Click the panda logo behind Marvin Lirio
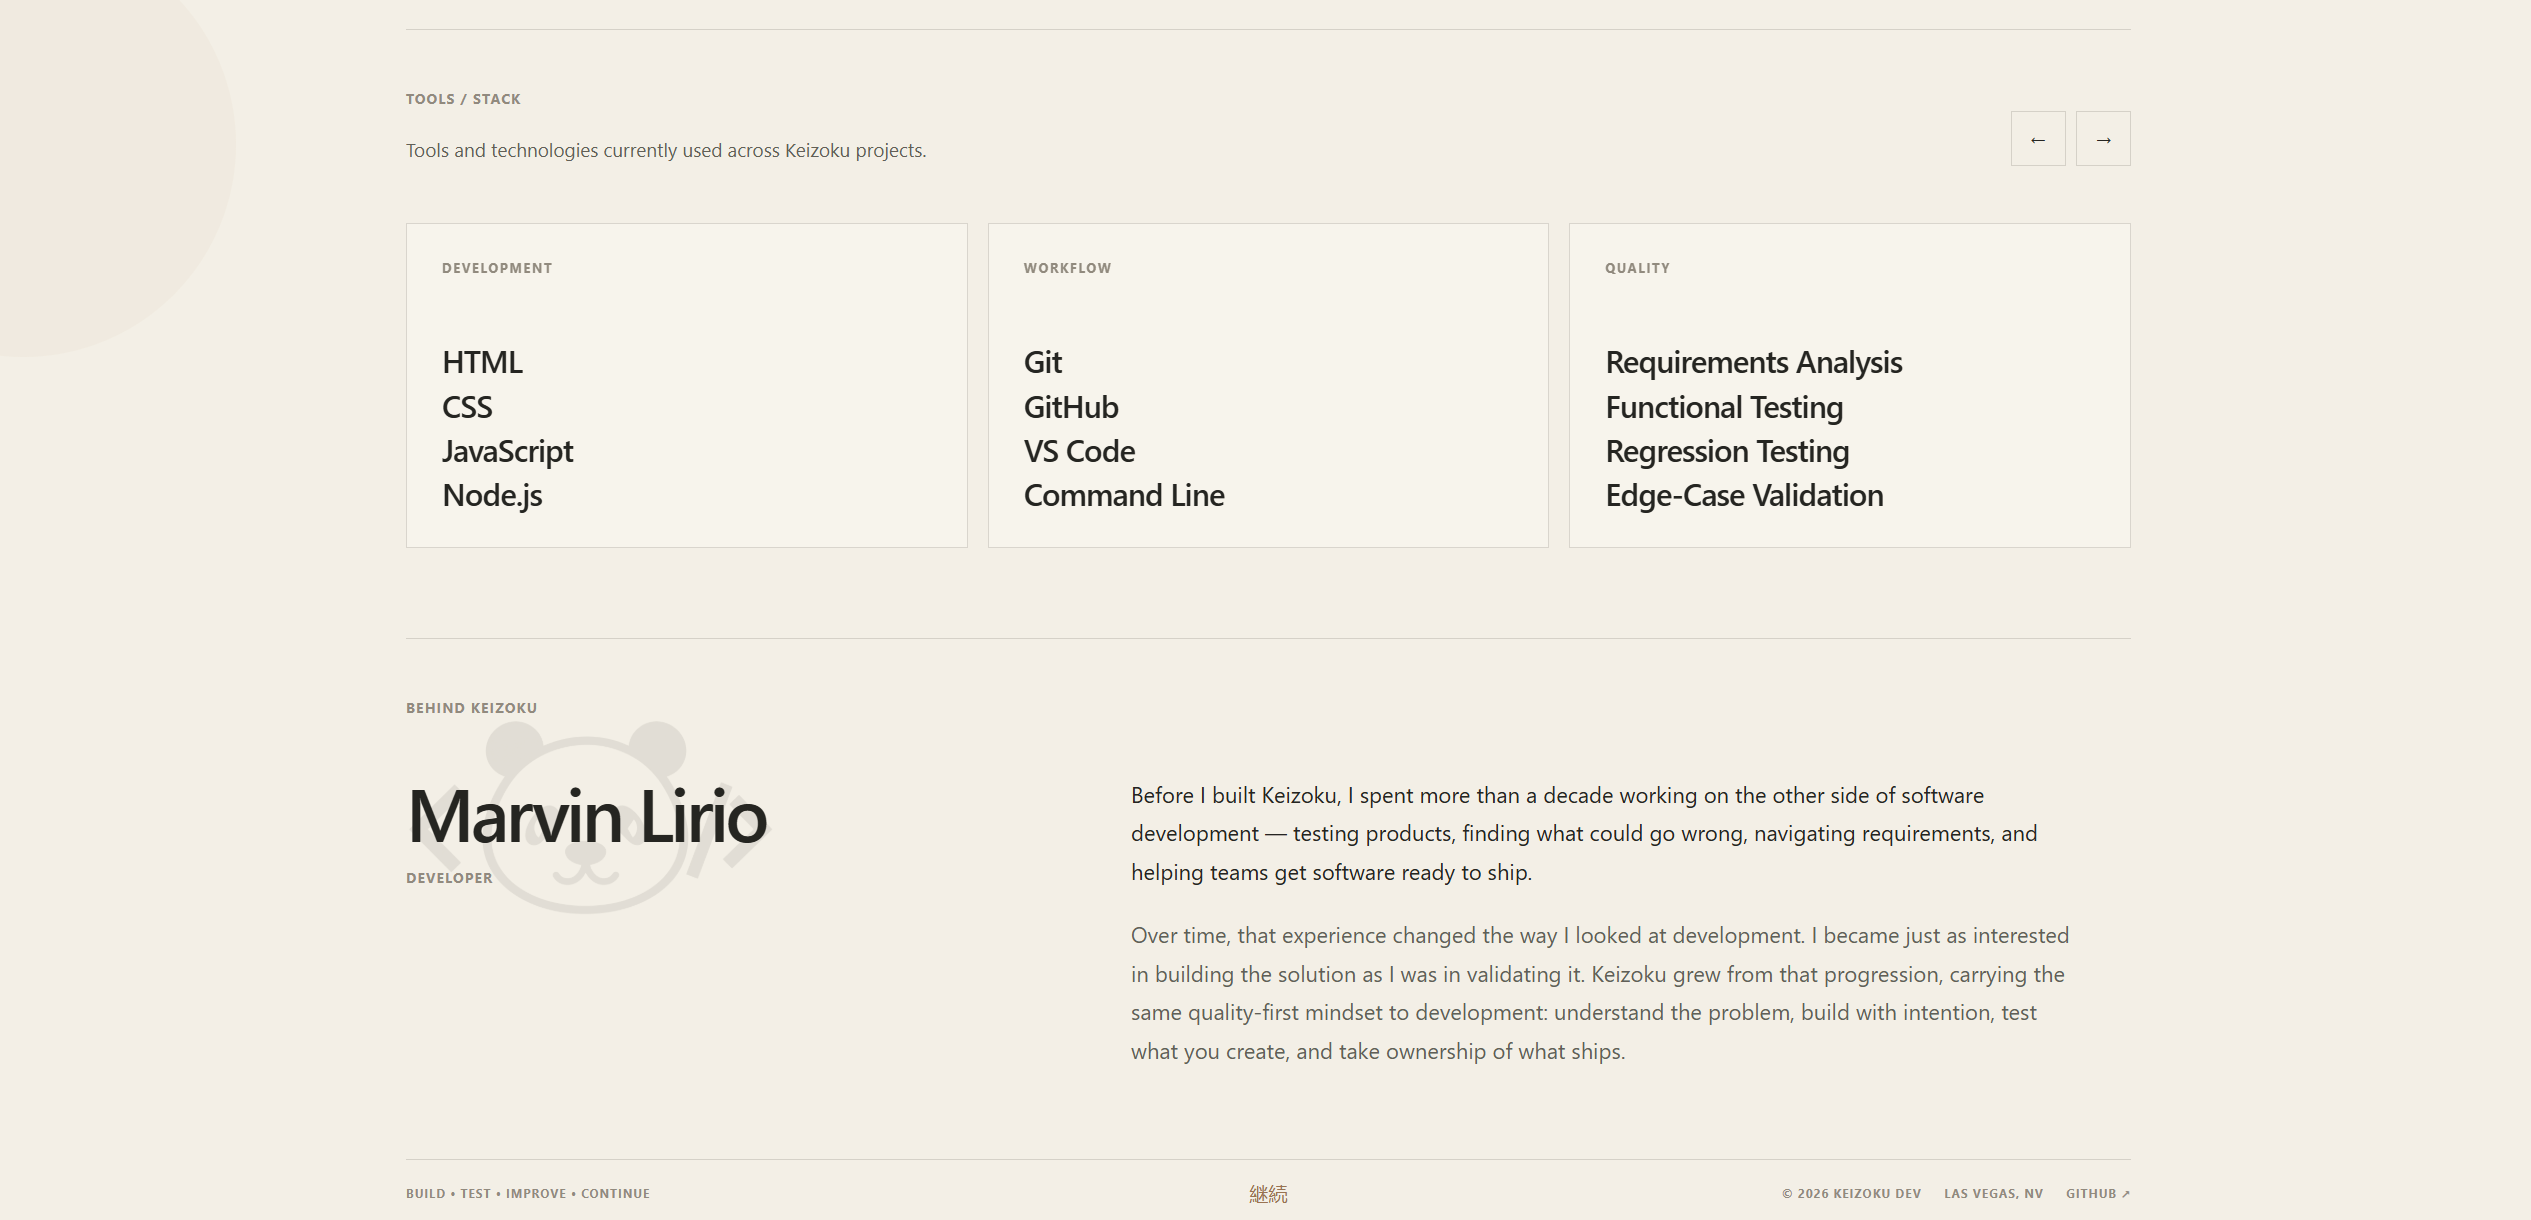Screen dimensions: 2531x1220 pos(587,817)
